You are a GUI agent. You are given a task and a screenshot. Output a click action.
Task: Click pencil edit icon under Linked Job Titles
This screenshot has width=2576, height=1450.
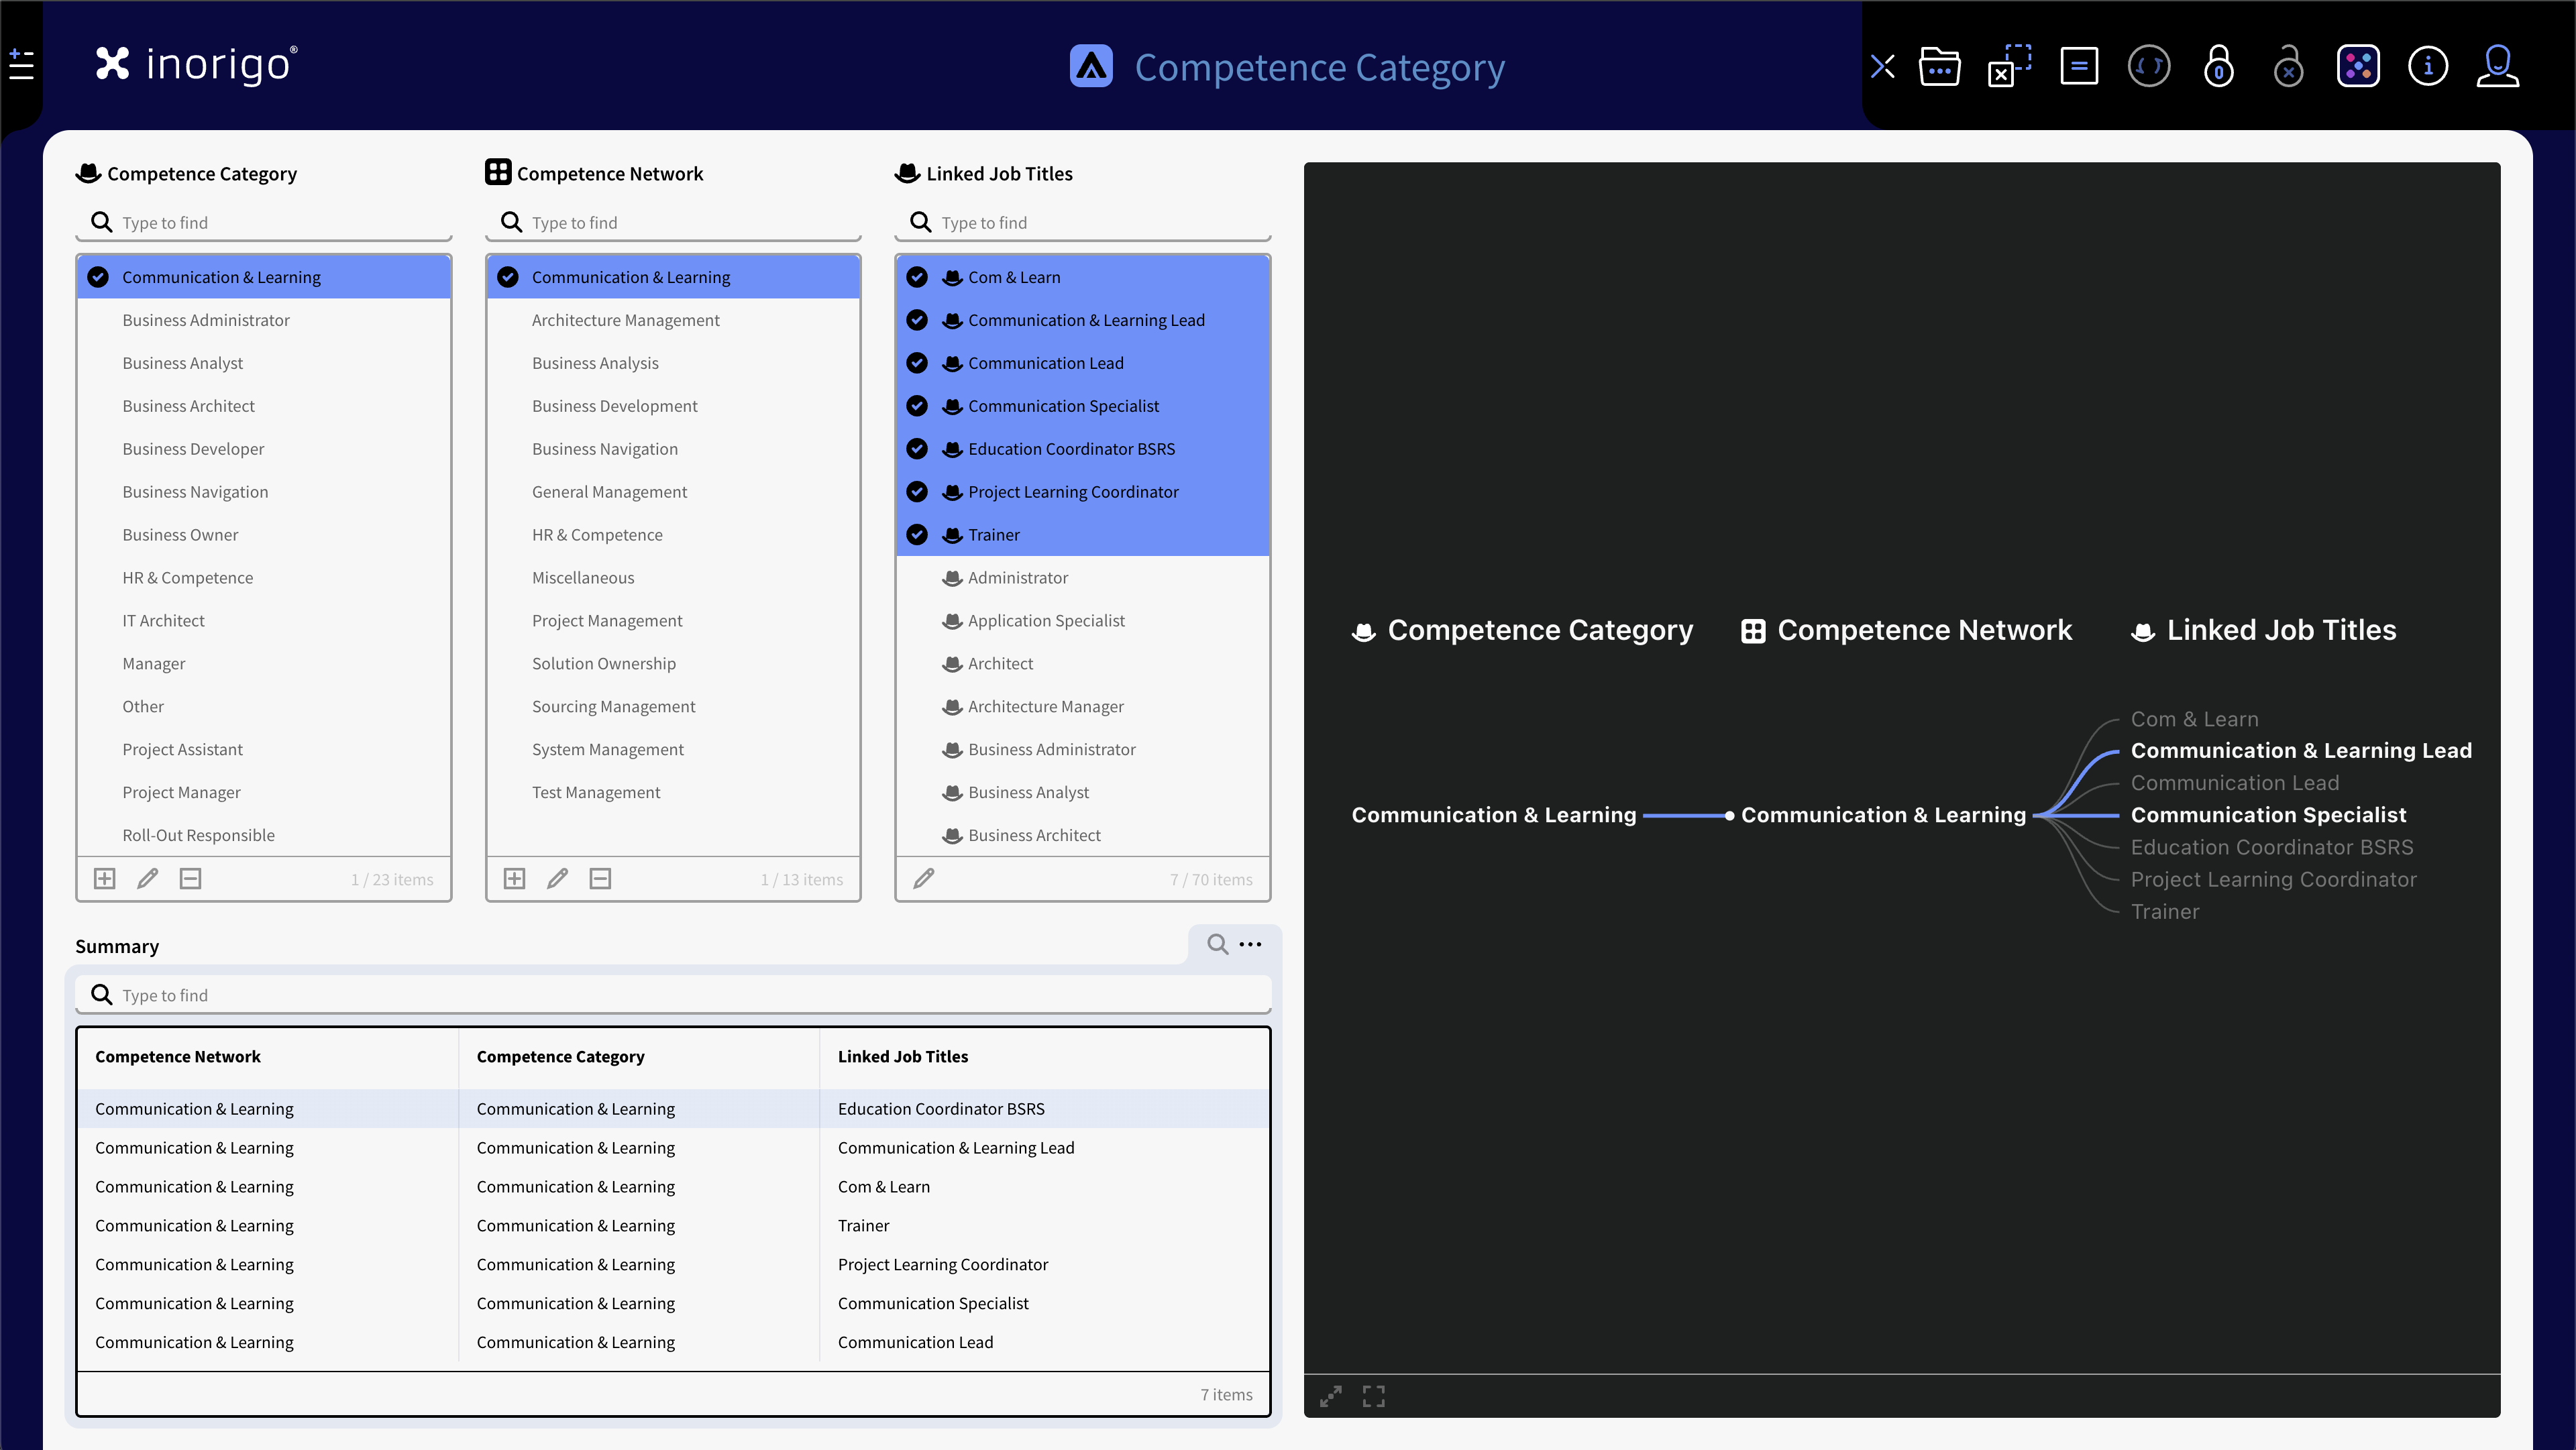click(x=924, y=879)
